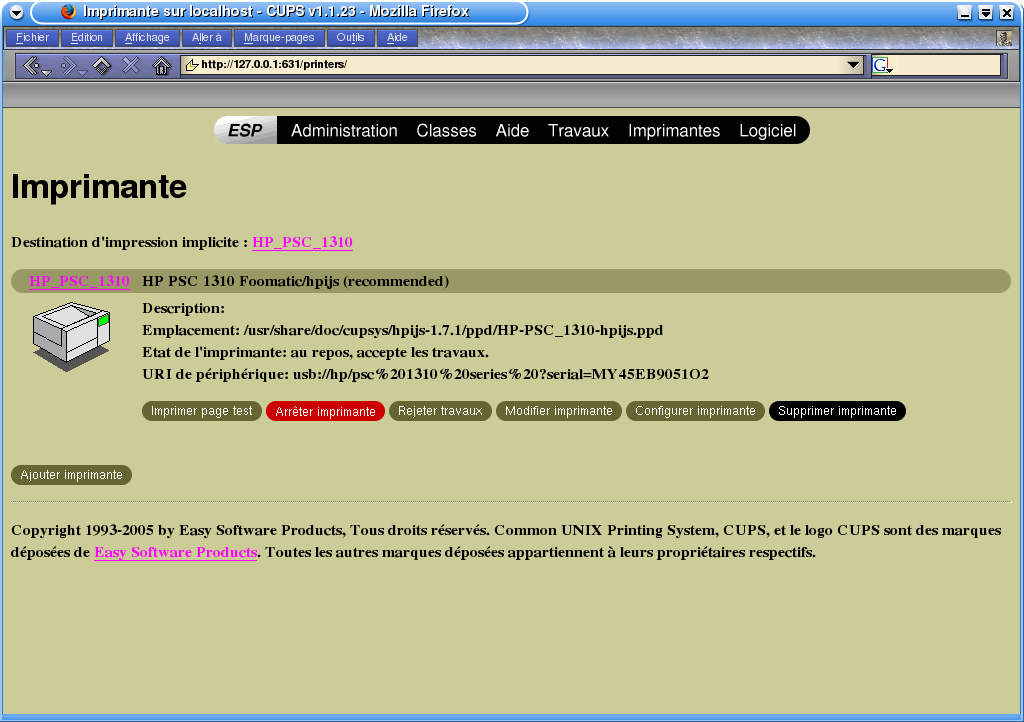The height and width of the screenshot is (722, 1024).
Task: Open the Marque-pages menu
Action: 279,38
